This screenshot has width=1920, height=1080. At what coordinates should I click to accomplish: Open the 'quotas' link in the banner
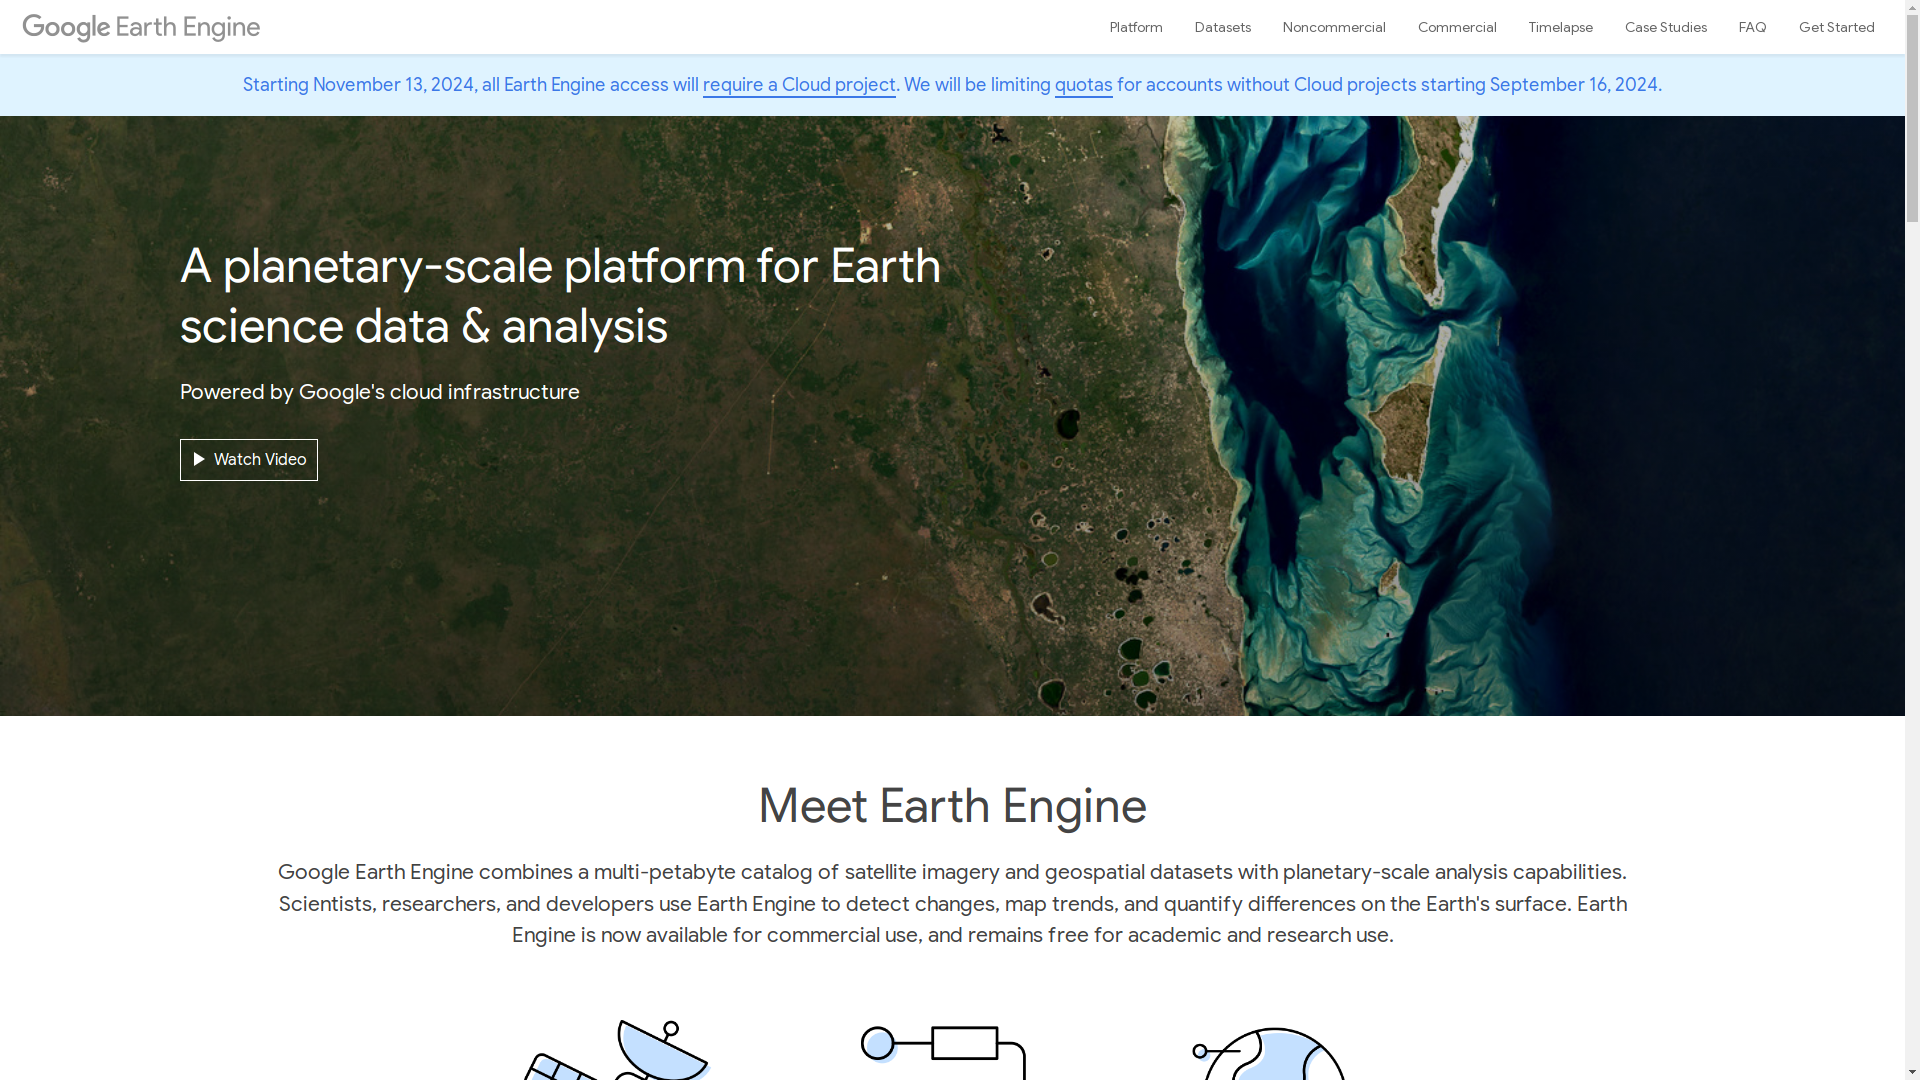point(1083,85)
